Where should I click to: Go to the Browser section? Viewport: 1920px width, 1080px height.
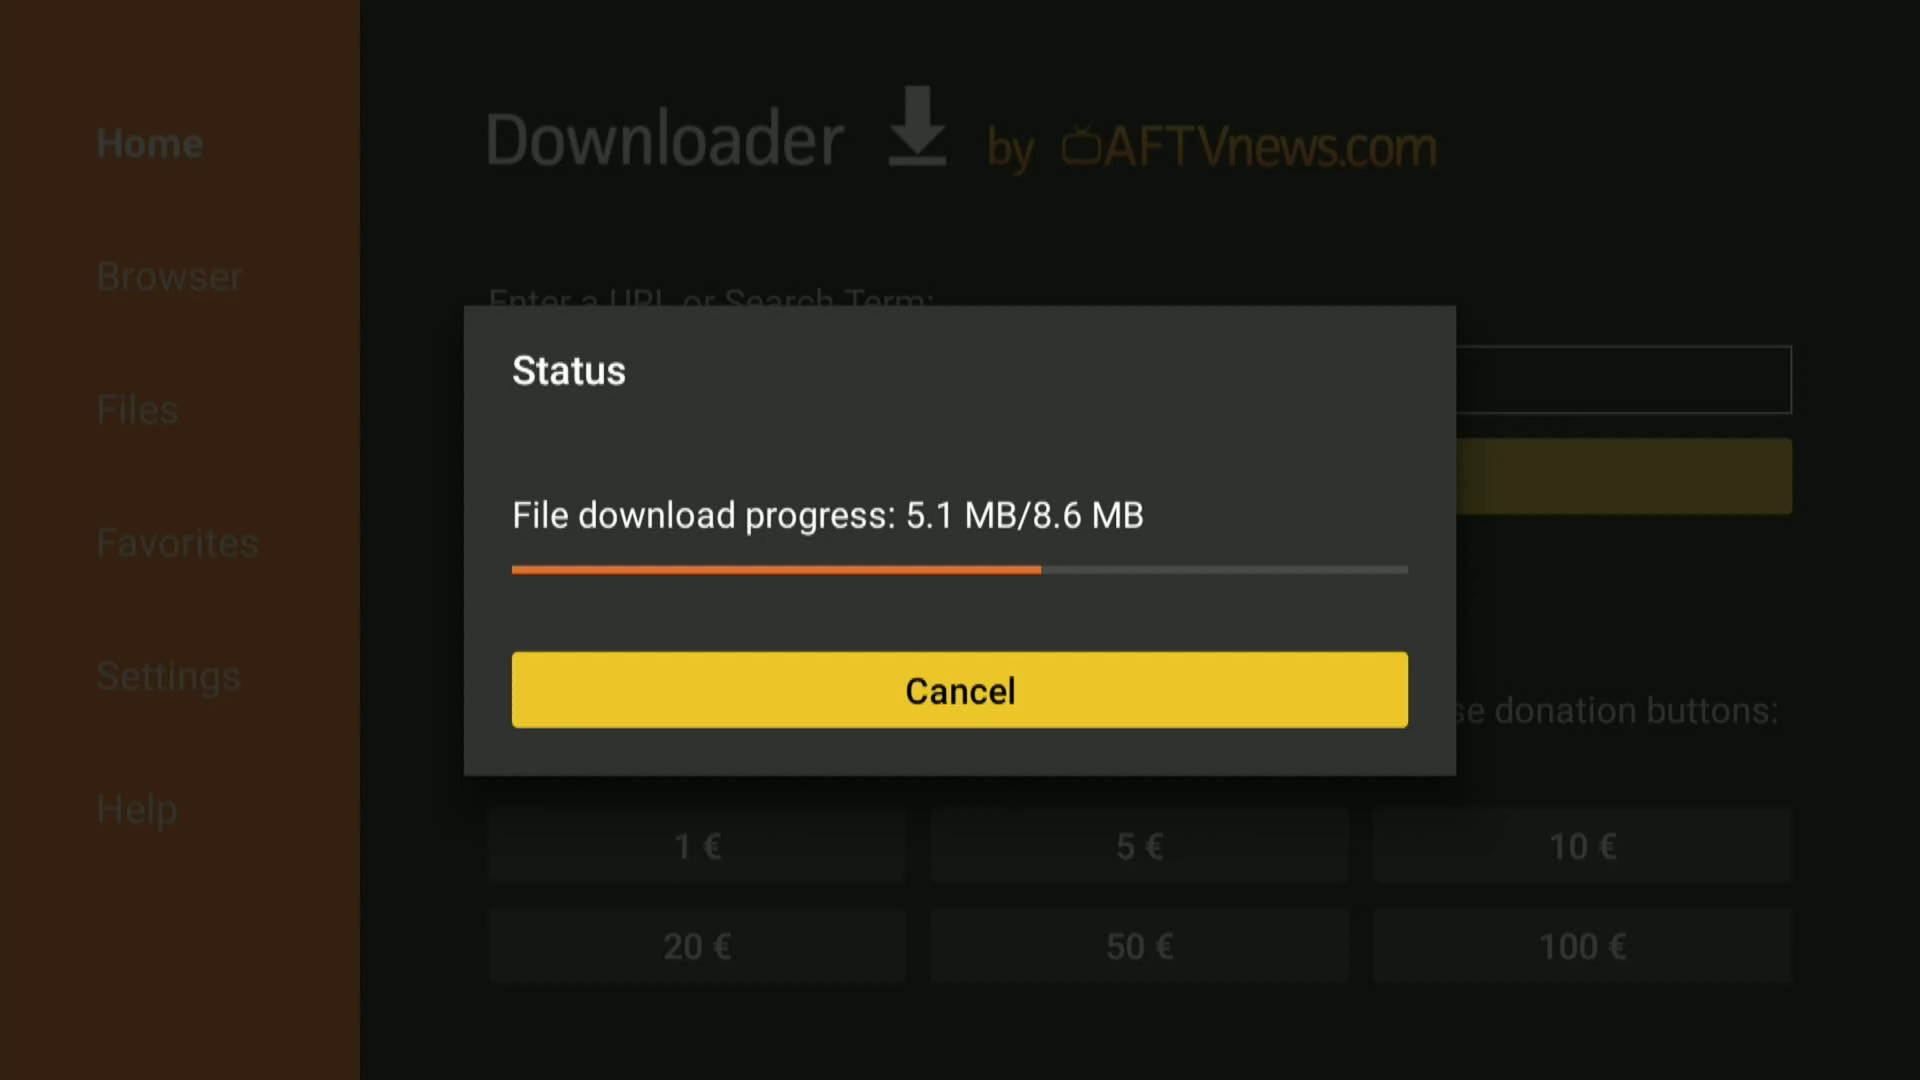(169, 277)
